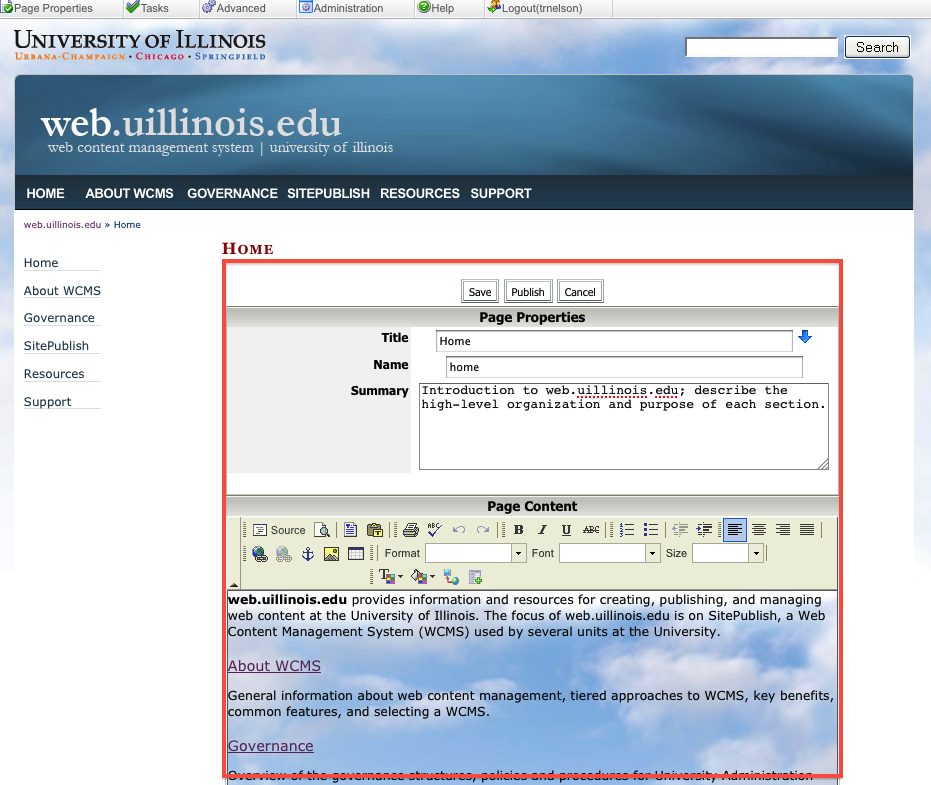Click the page-with-plus icon in toolbar

click(x=475, y=577)
